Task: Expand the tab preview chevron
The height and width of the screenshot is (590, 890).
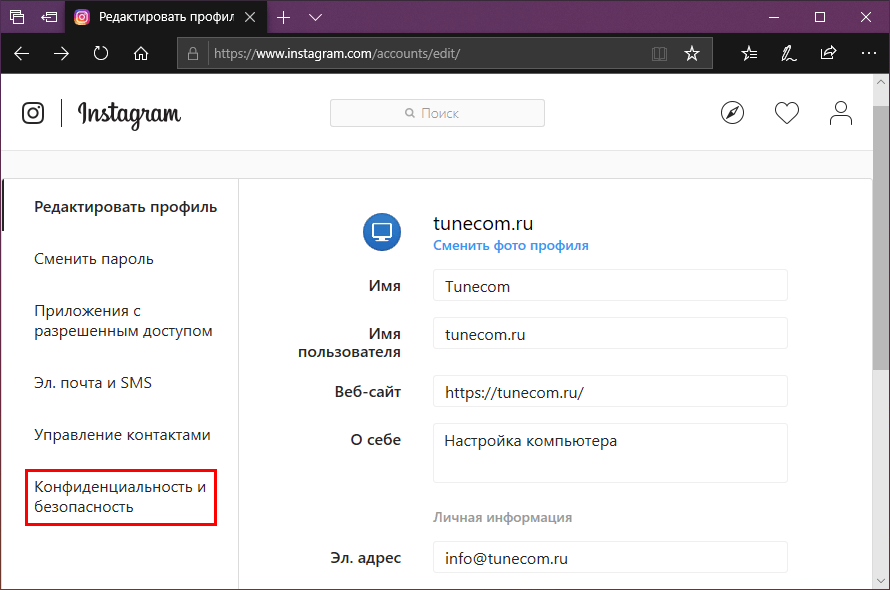Action: click(316, 17)
